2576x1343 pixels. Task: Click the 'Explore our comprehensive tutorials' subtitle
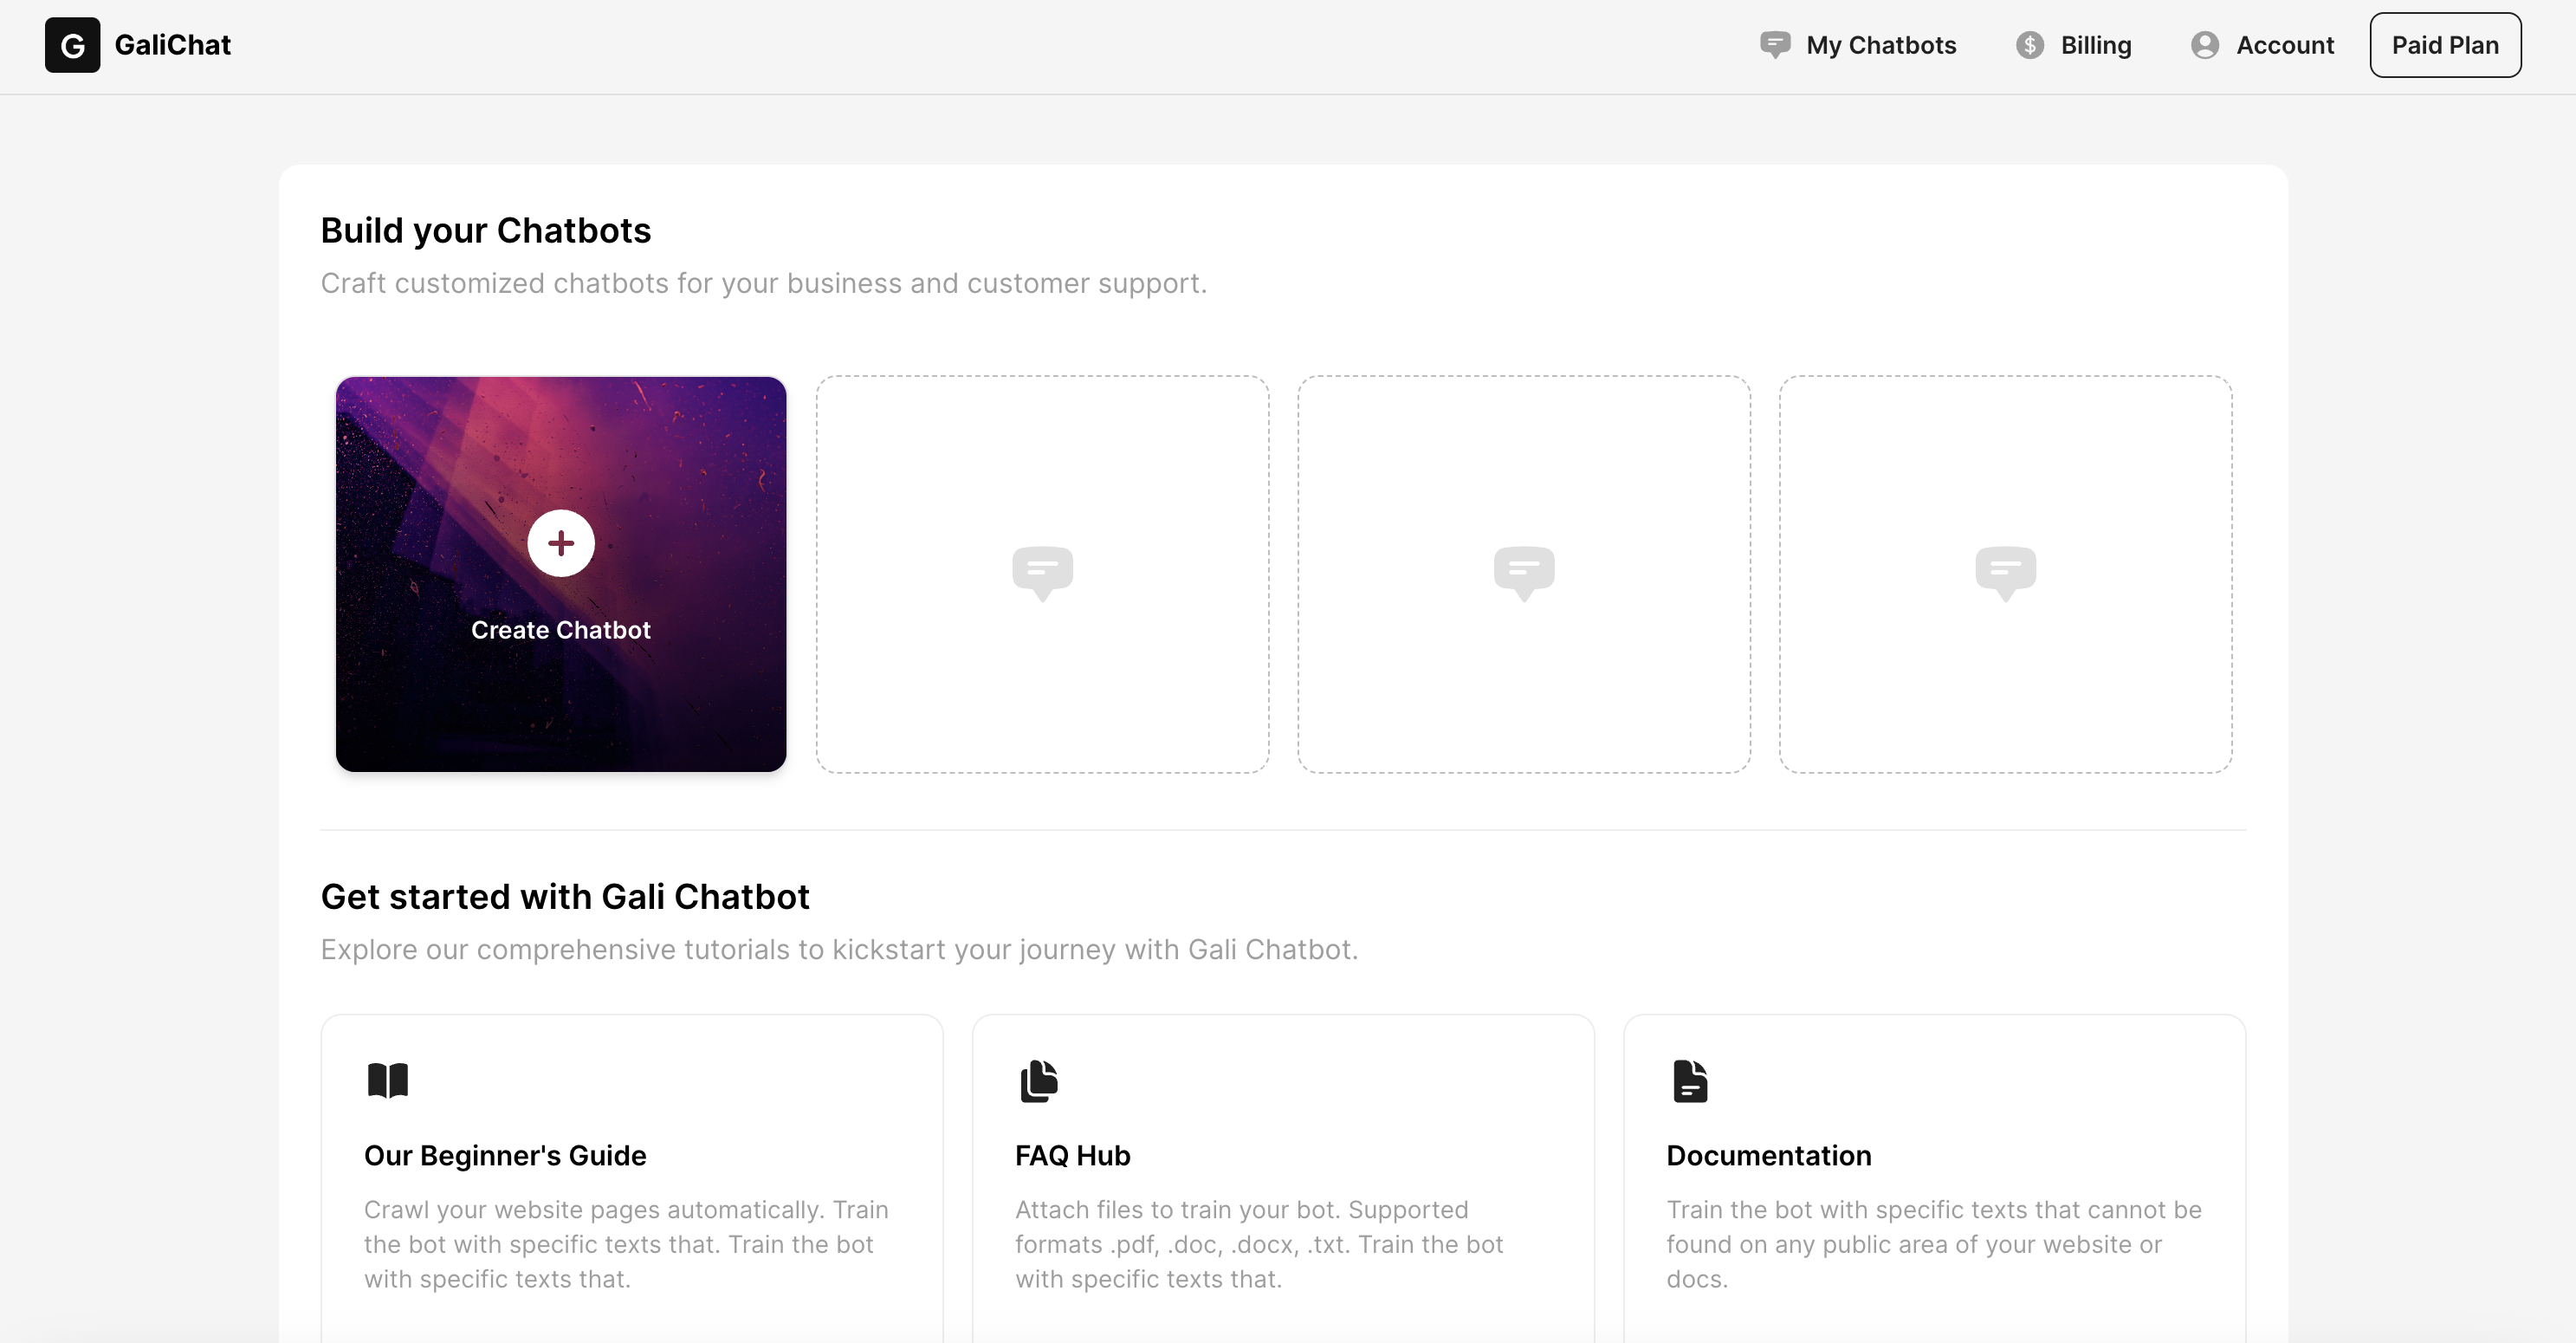click(x=839, y=949)
